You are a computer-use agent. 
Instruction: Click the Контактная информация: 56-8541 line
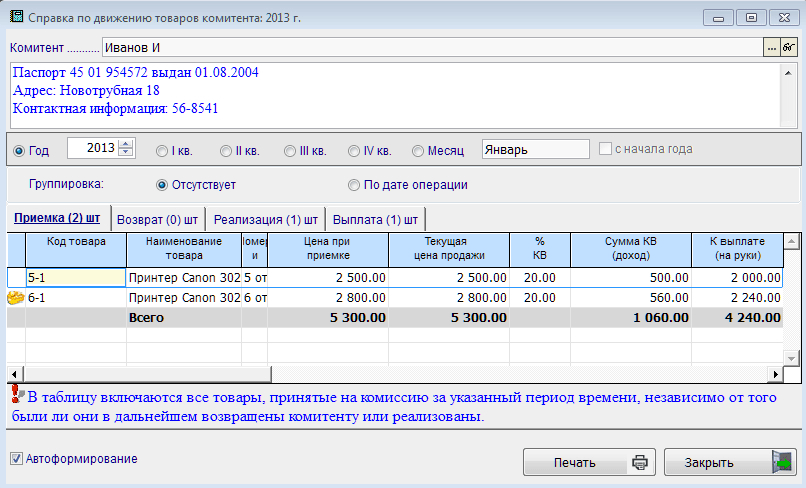click(x=116, y=109)
